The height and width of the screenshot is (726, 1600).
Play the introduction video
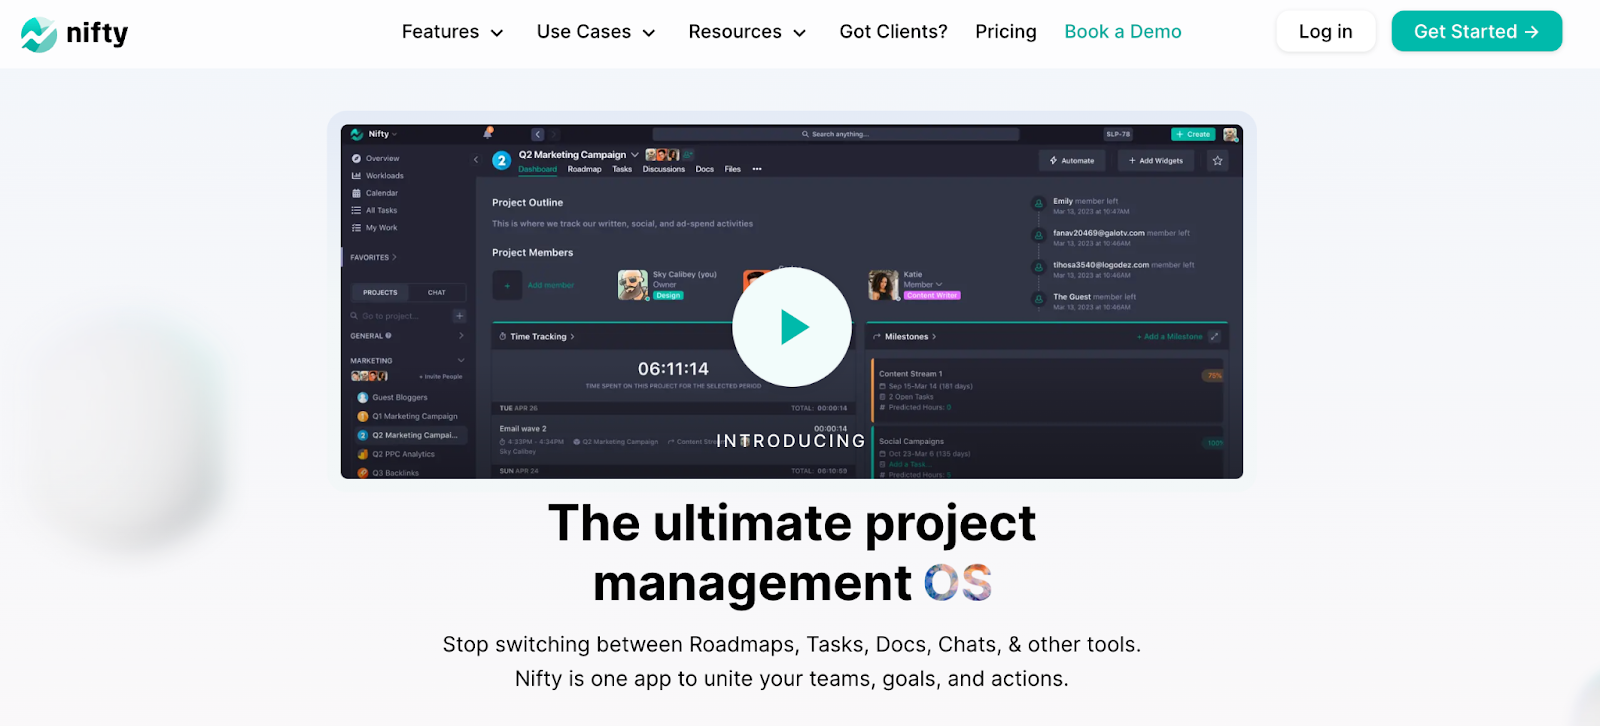point(792,327)
